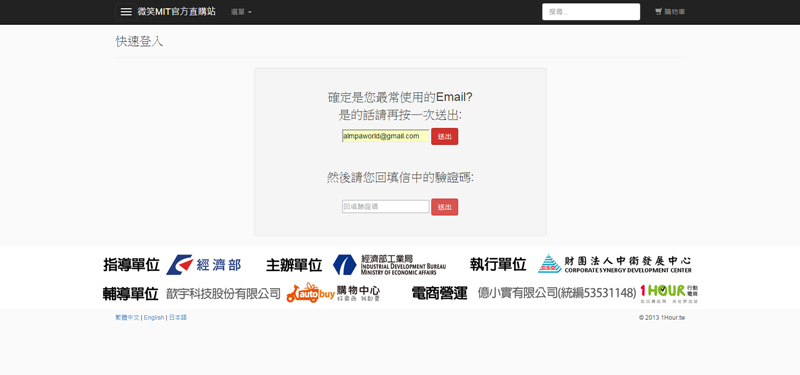The image size is (800, 375).
Task: Click the 回填驗證碼 verification code field
Action: pos(385,207)
